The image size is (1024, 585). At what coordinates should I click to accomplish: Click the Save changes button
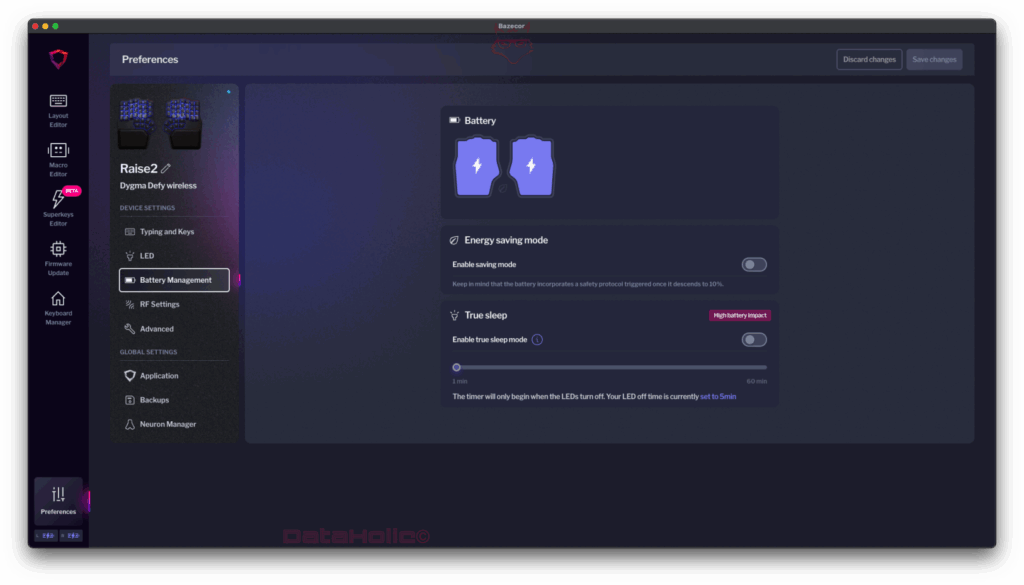[934, 60]
